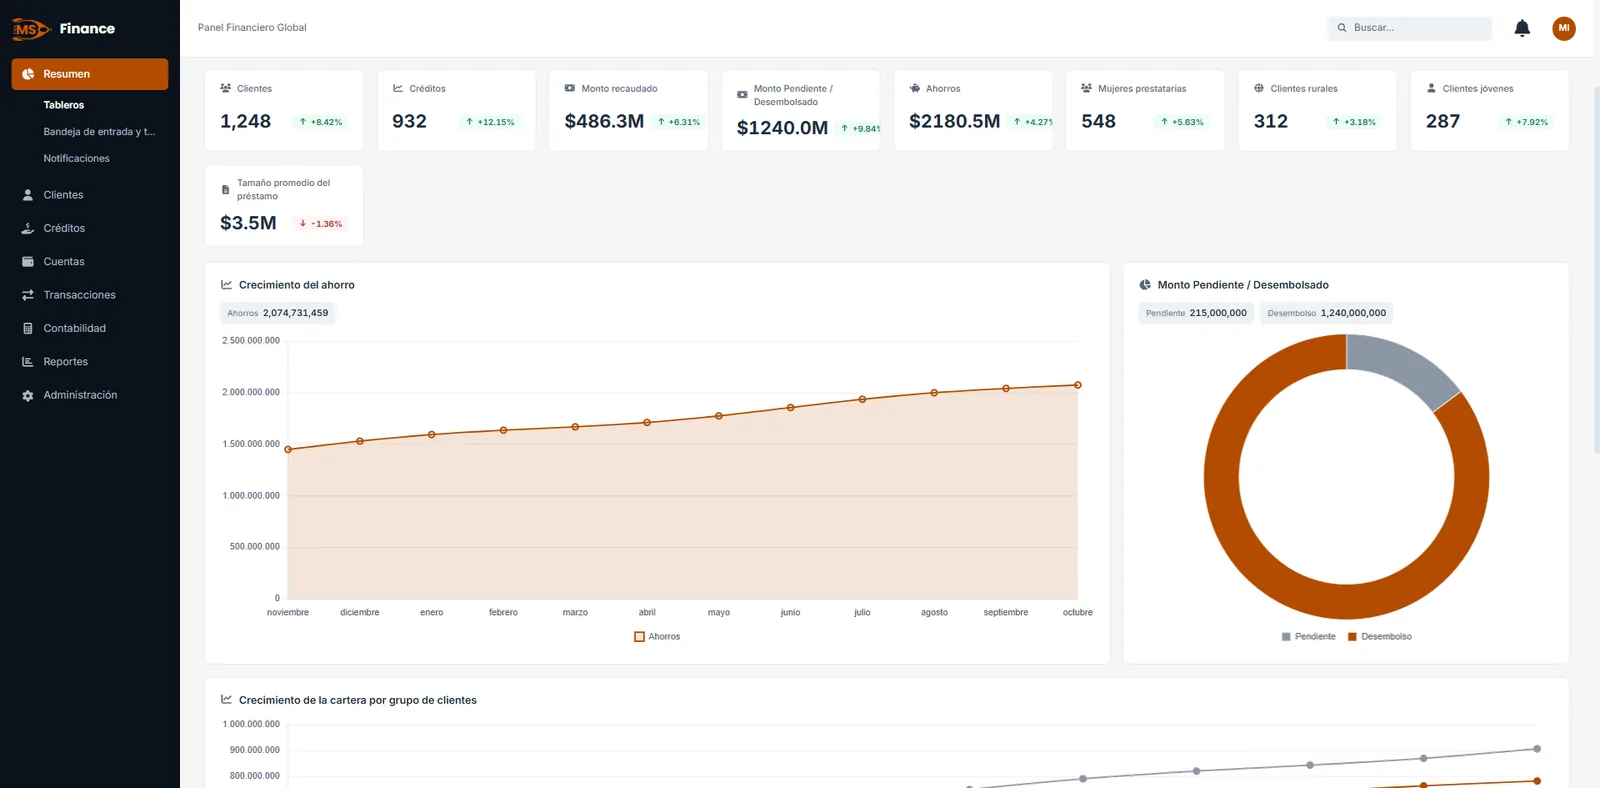This screenshot has height=788, width=1600.
Task: Click the Mujeres prestatarias people icon
Action: pyautogui.click(x=1087, y=88)
